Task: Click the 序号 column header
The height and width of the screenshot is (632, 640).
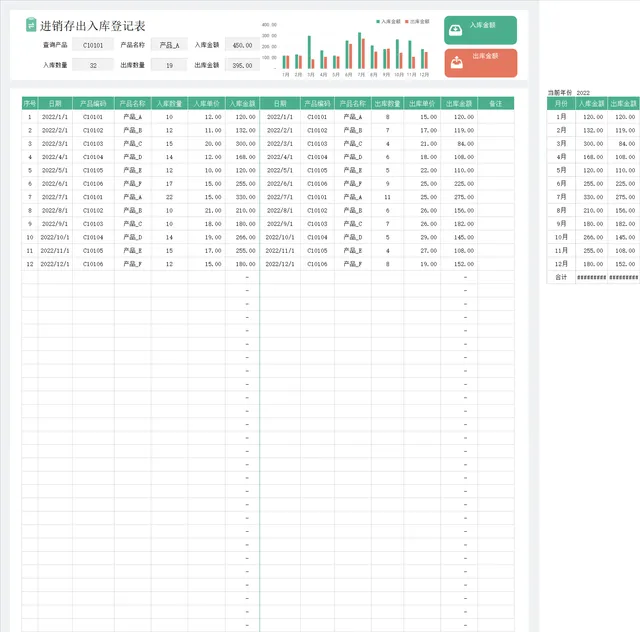Action: click(x=30, y=103)
